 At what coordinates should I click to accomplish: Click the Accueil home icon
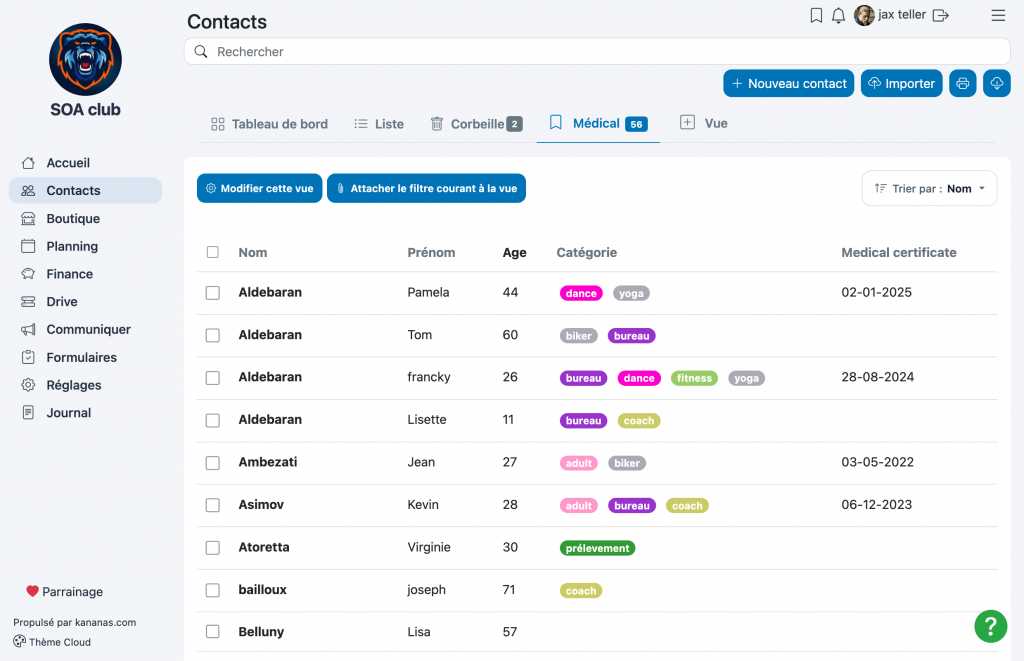pos(28,163)
